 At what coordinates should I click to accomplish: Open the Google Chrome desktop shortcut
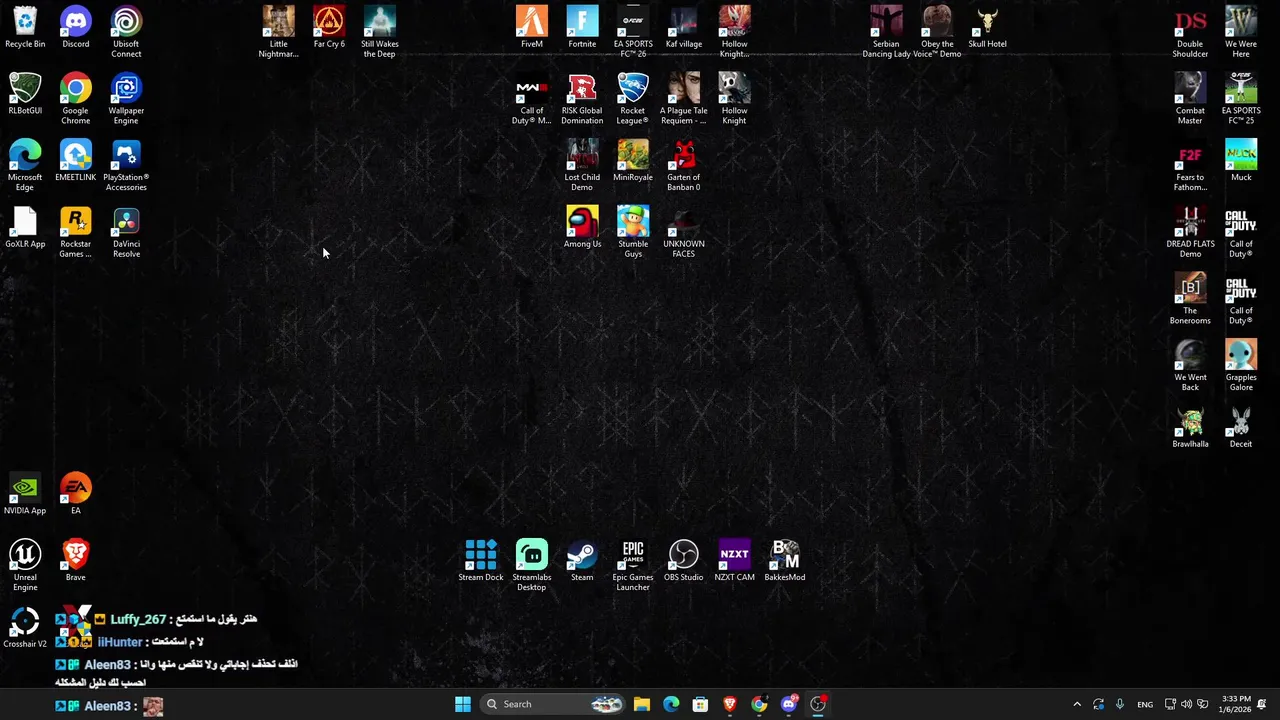[75, 98]
